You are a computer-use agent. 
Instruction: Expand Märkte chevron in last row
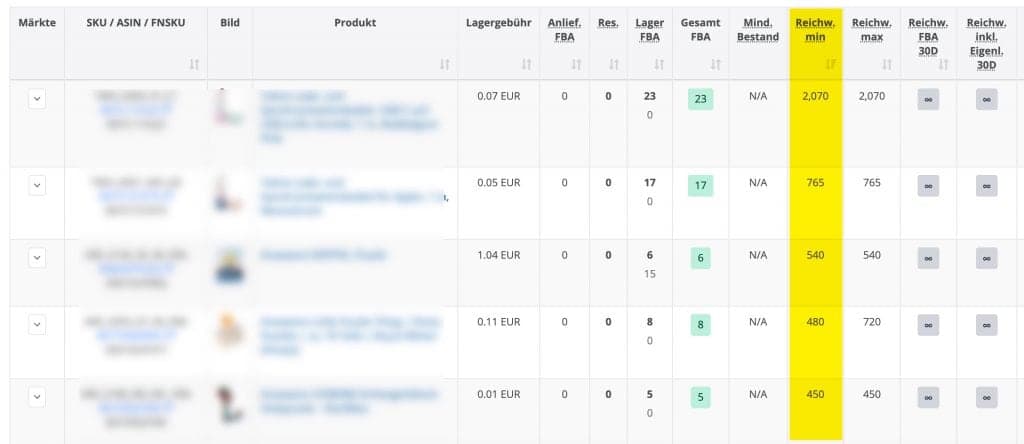tap(37, 396)
